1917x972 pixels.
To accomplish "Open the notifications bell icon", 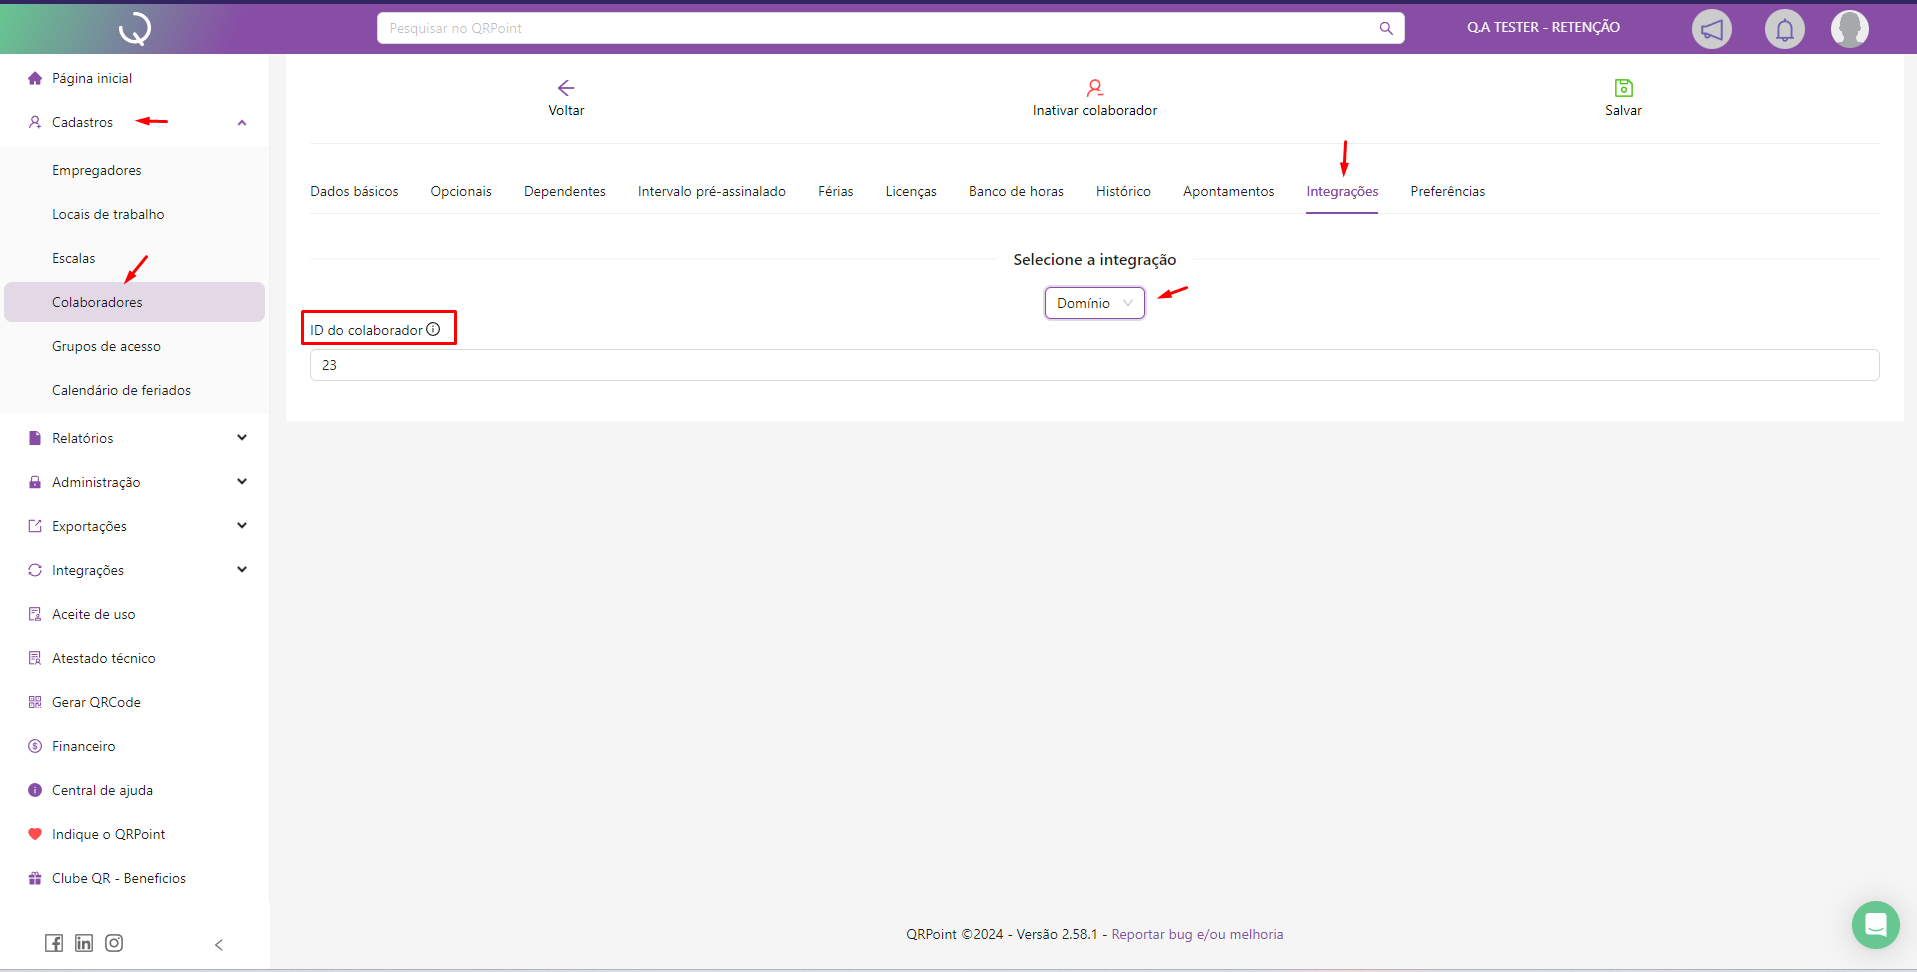I will tap(1784, 29).
